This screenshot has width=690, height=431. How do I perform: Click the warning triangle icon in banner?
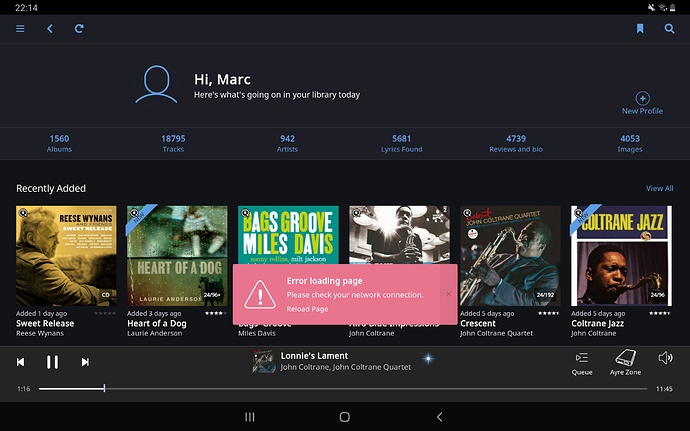tap(260, 294)
